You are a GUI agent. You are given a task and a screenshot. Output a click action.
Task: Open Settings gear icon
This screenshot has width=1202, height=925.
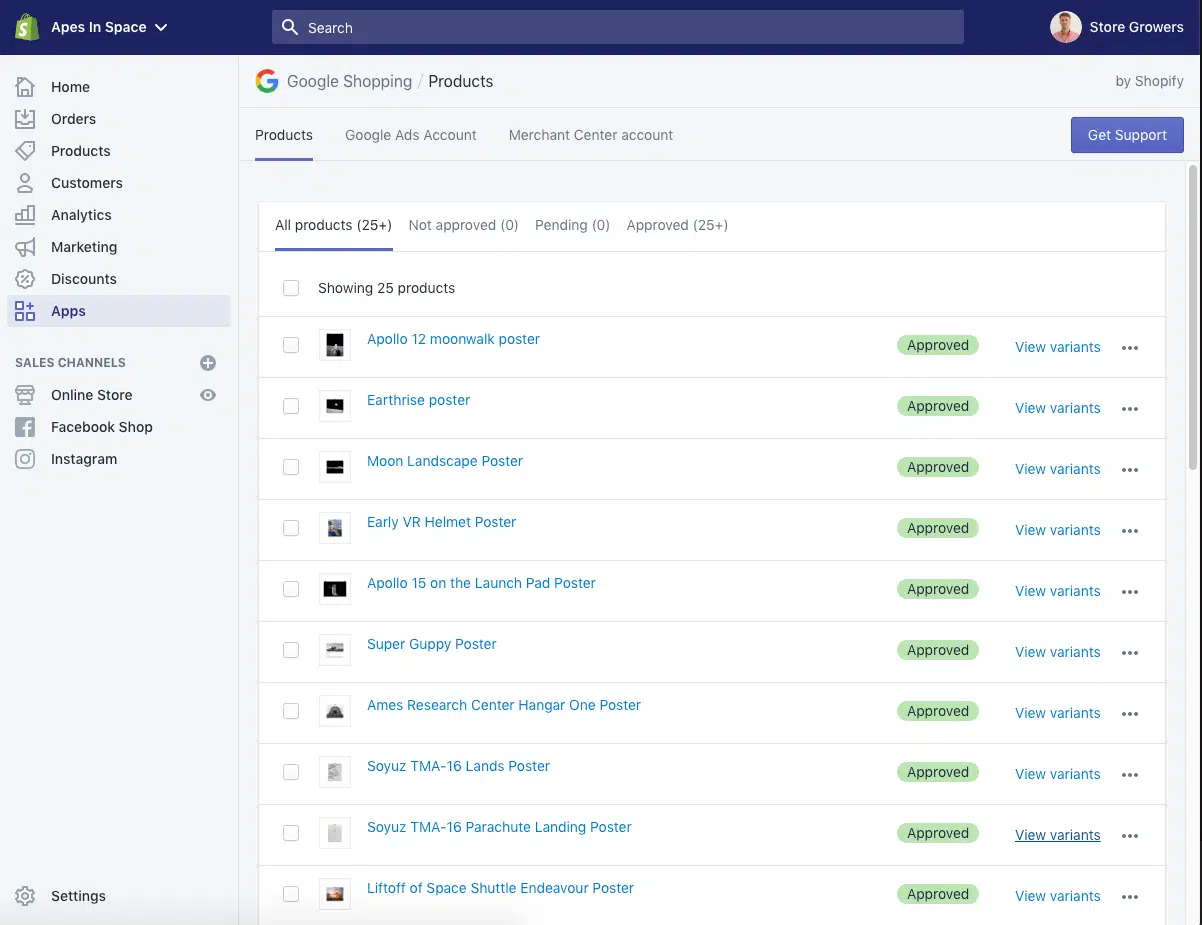[x=25, y=896]
